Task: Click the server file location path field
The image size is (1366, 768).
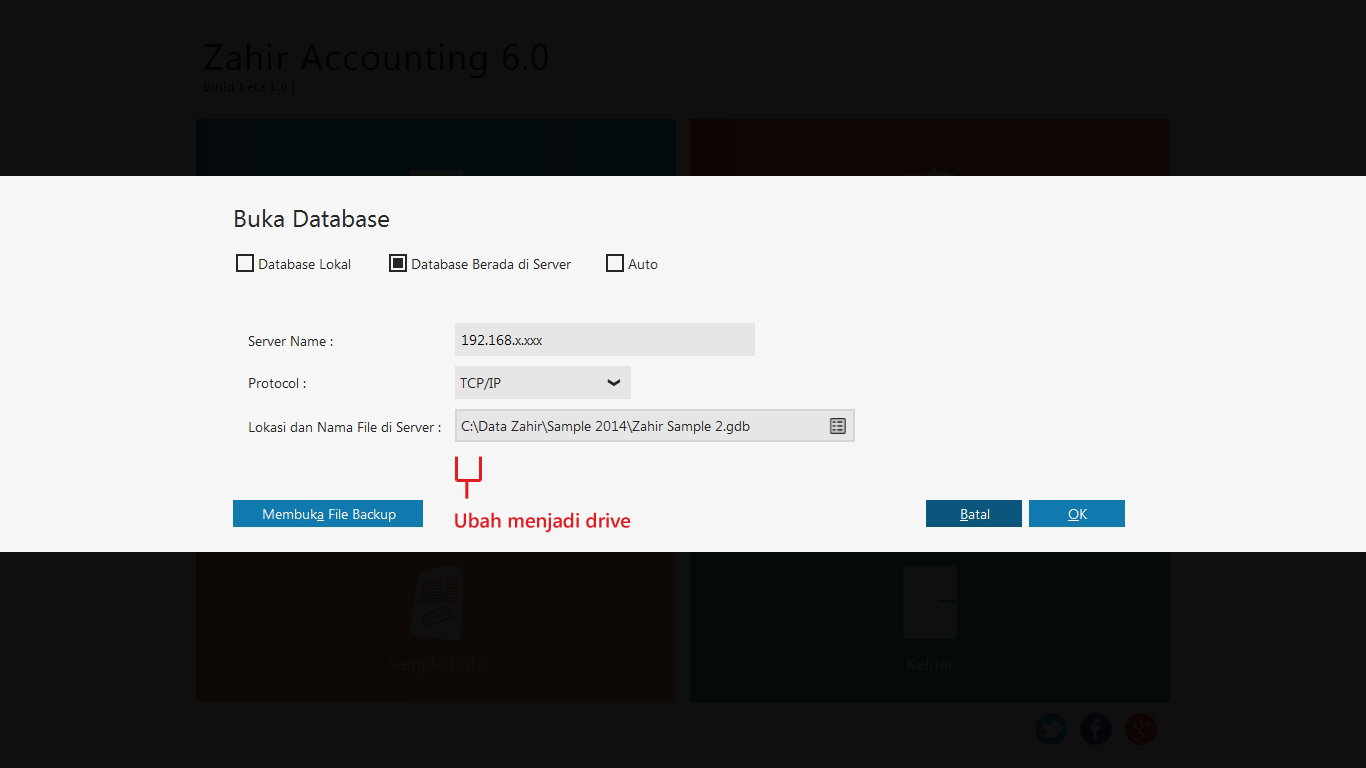Action: [655, 426]
